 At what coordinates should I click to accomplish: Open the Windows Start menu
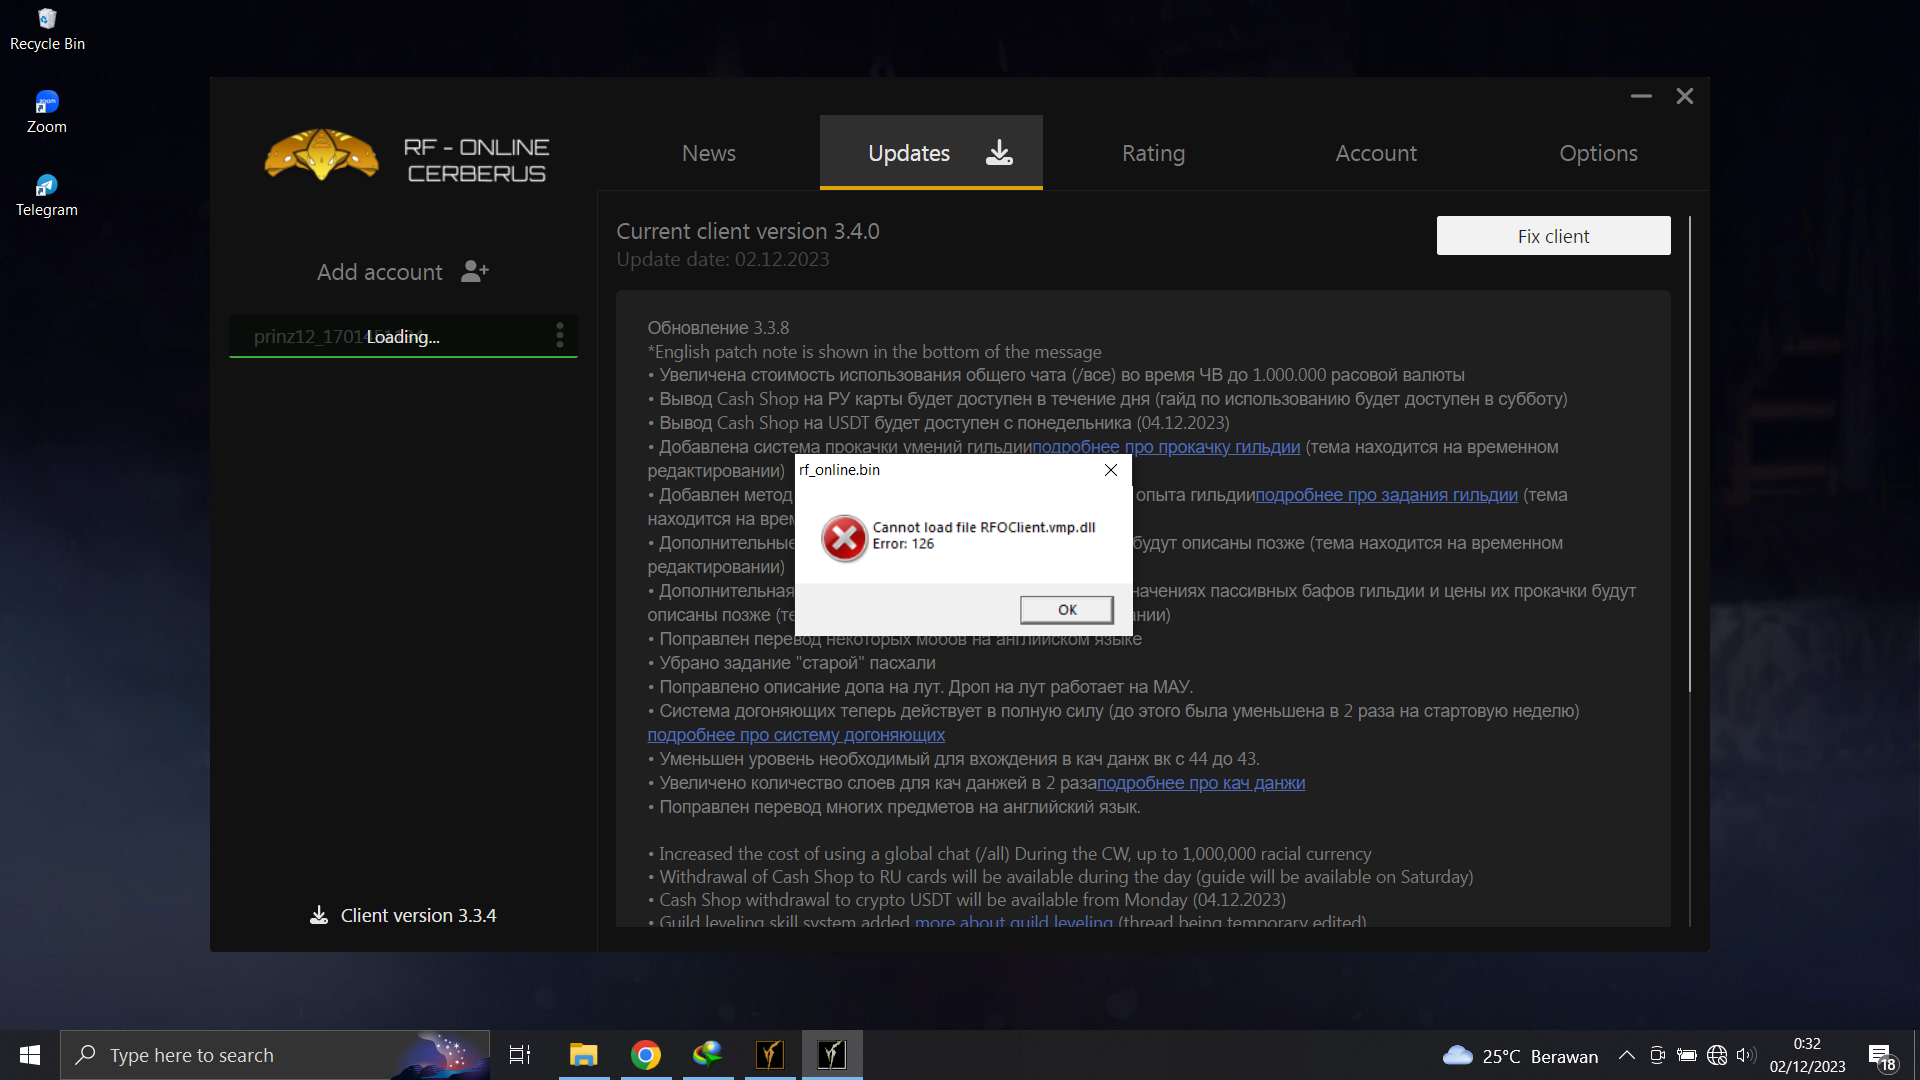point(30,1055)
